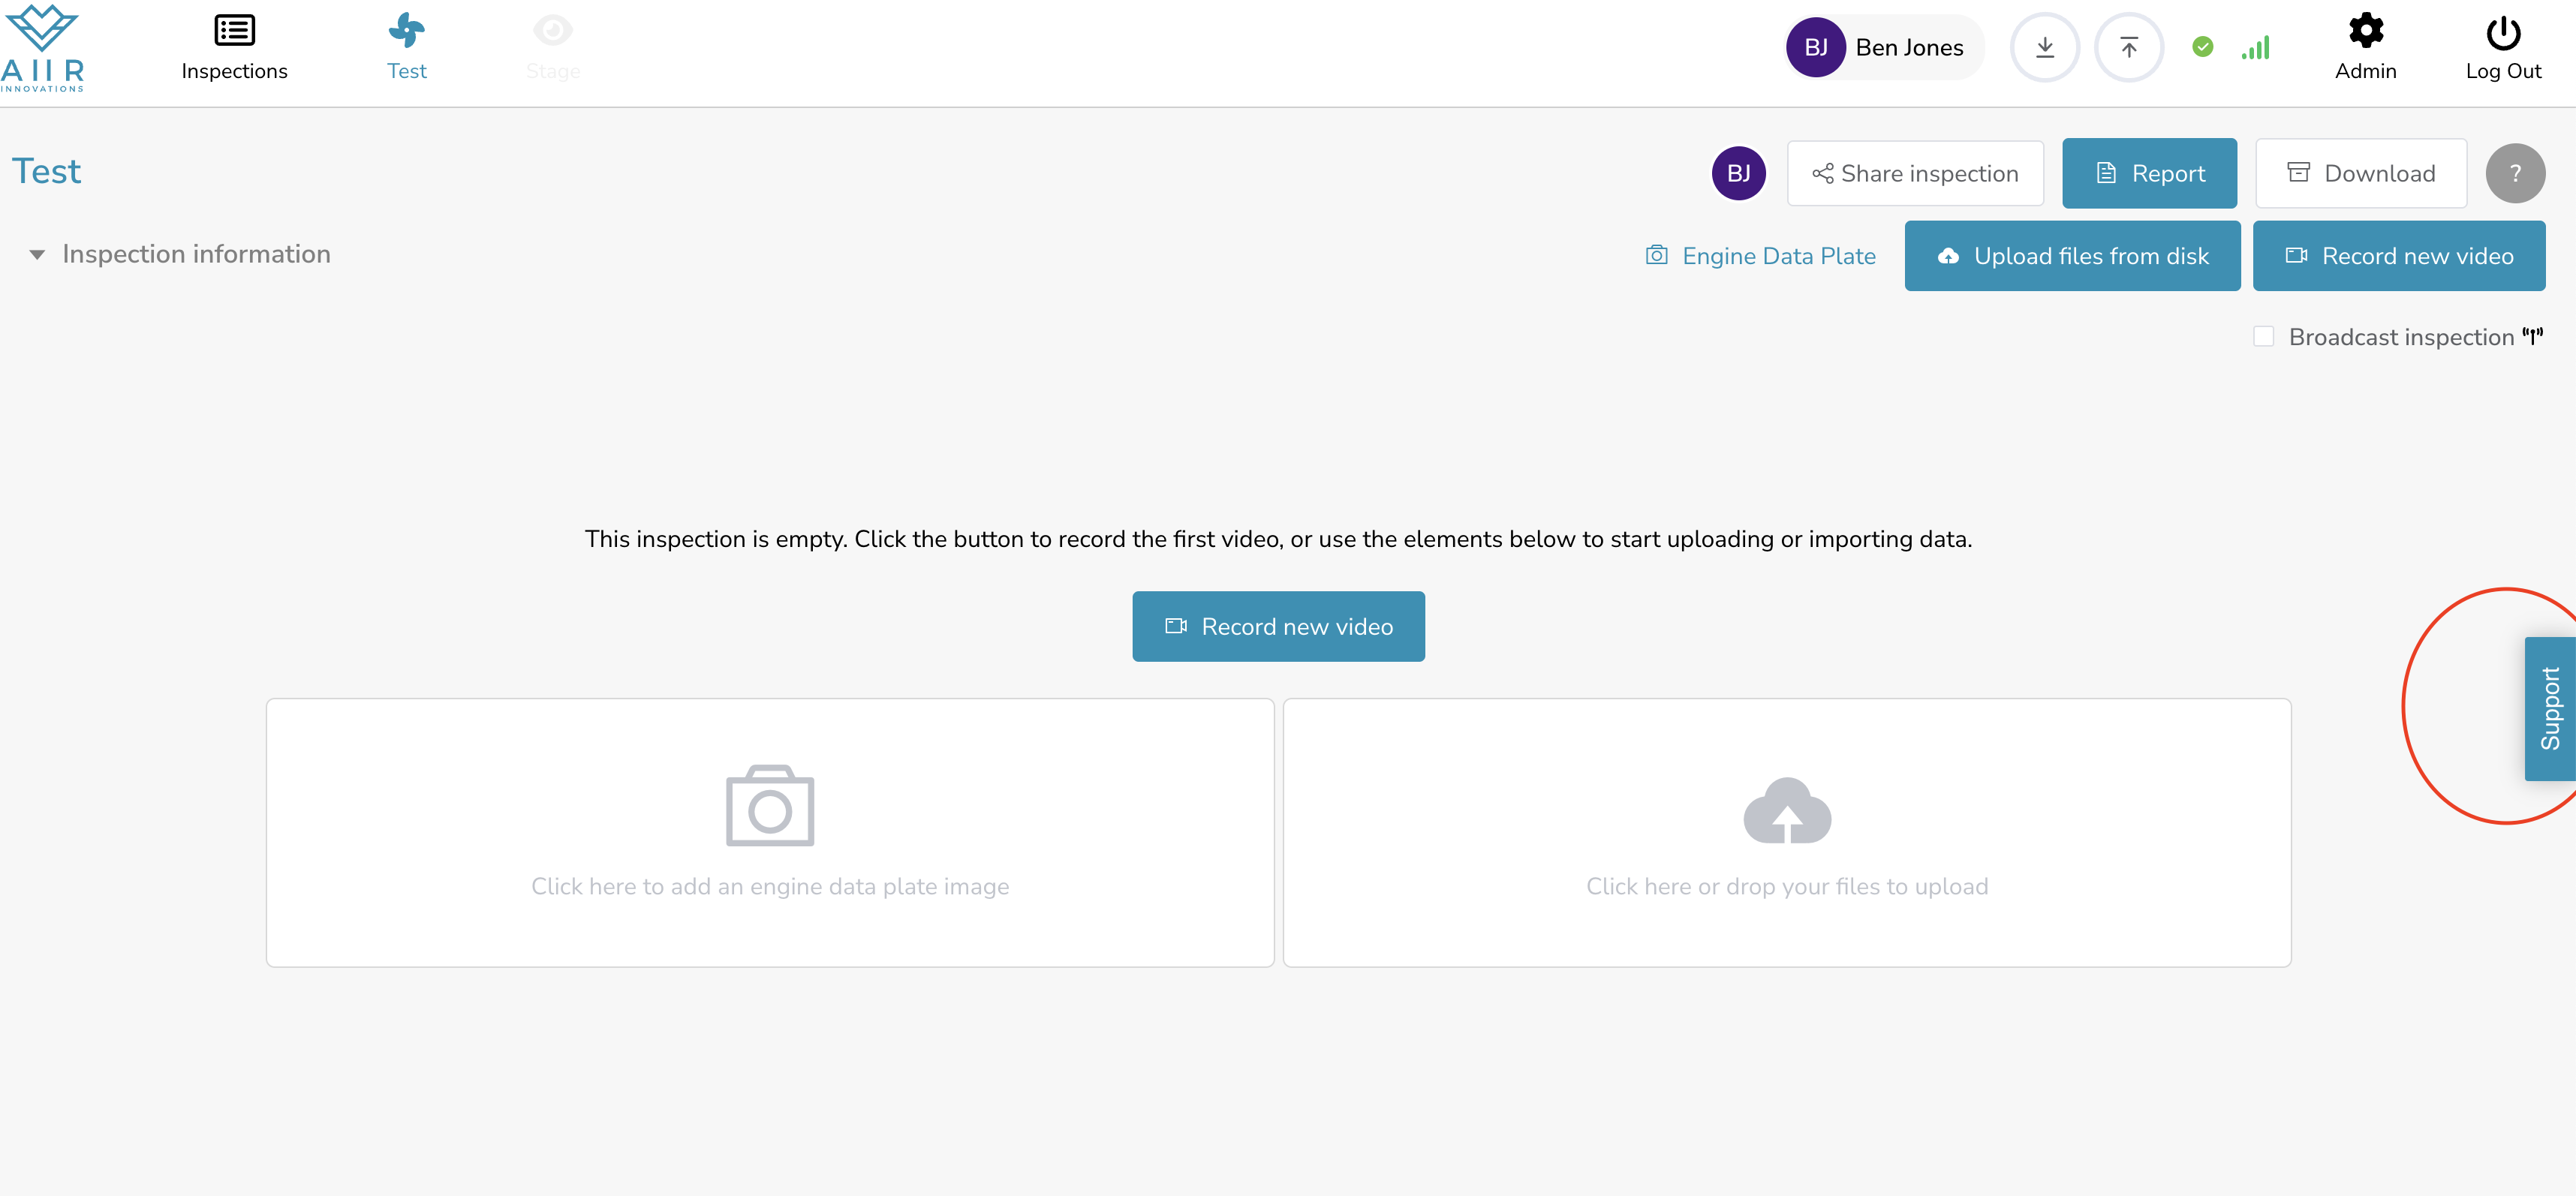This screenshot has width=2576, height=1196.
Task: Switch to the Test tab
Action: coord(406,48)
